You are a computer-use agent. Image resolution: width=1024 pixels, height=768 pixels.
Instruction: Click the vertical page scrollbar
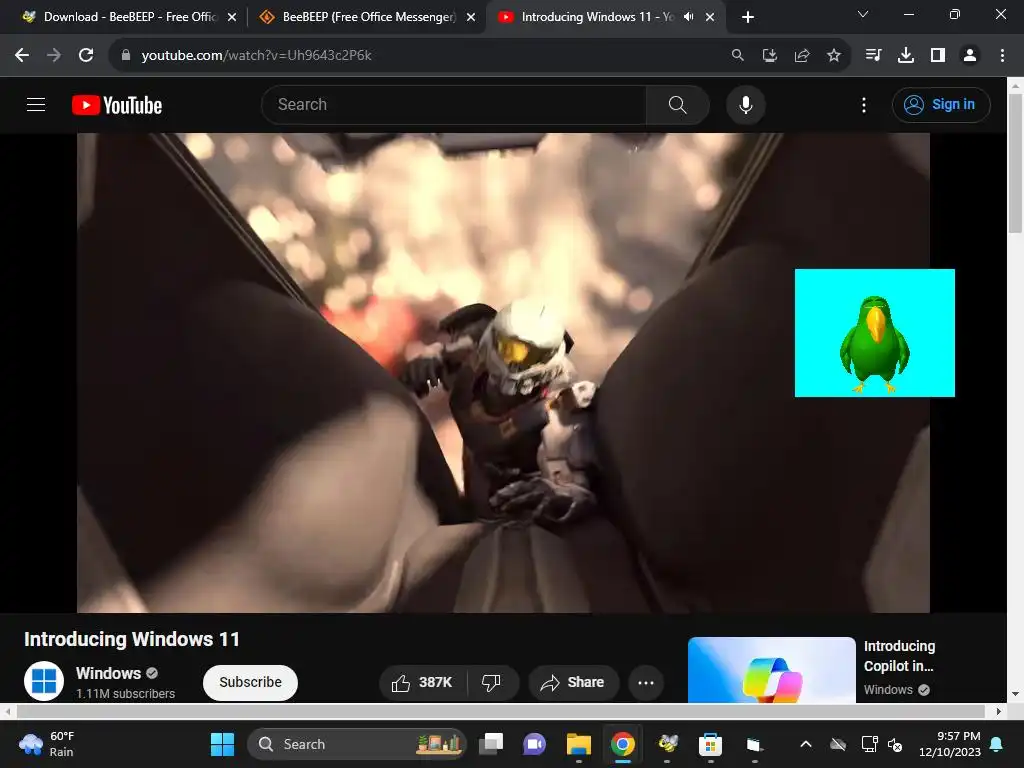tap(1015, 161)
